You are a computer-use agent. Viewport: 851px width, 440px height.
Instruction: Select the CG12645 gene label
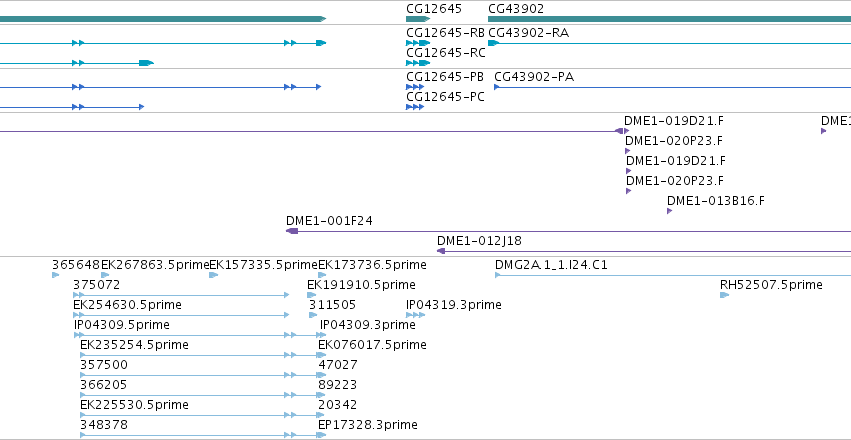pos(434,9)
